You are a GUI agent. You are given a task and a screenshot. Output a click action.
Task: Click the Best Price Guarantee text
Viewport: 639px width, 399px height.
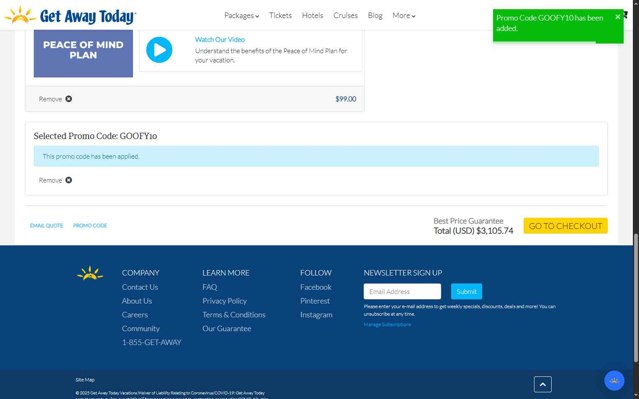[468, 221]
